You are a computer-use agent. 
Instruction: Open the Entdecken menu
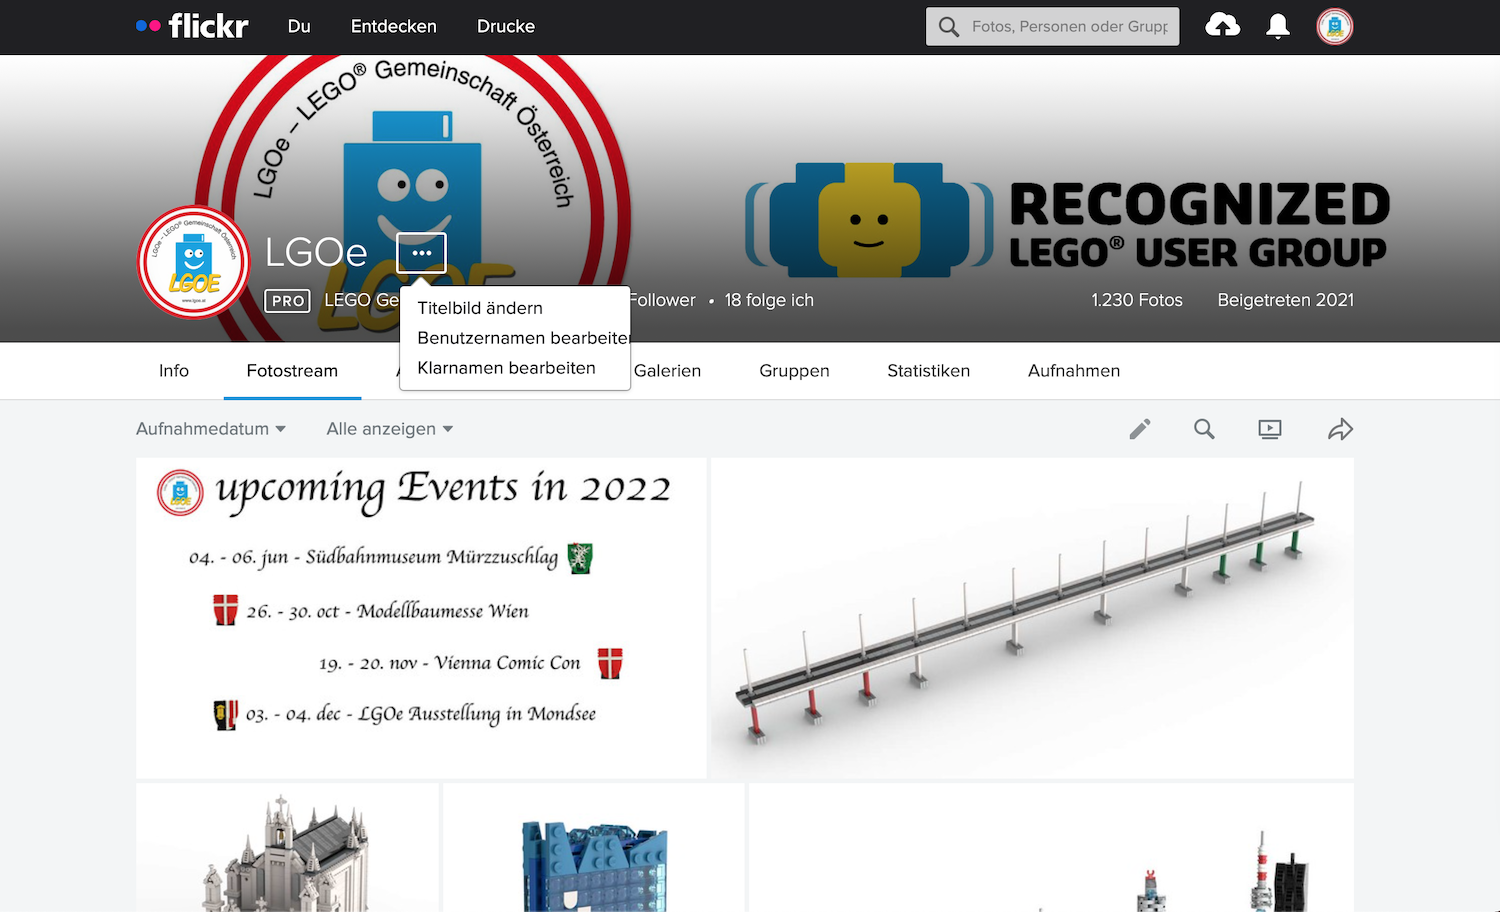394,27
